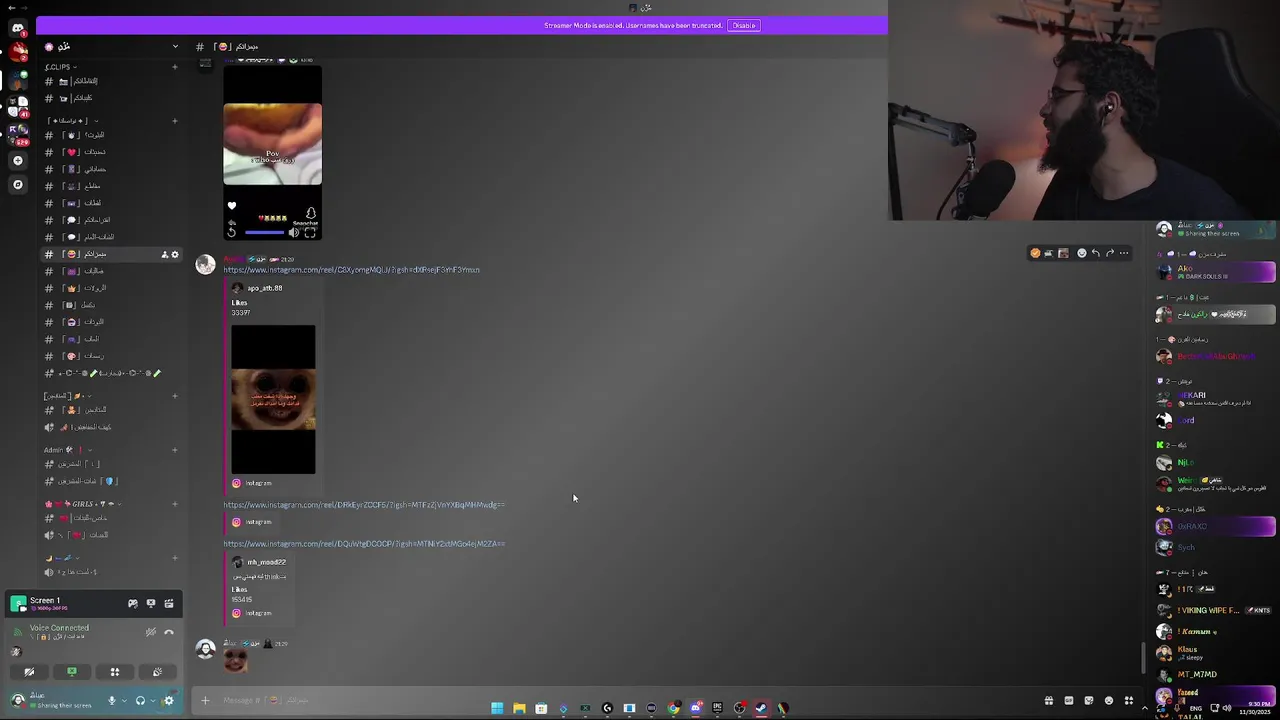
Task: Open Steam from taskbar
Action: tap(761, 708)
